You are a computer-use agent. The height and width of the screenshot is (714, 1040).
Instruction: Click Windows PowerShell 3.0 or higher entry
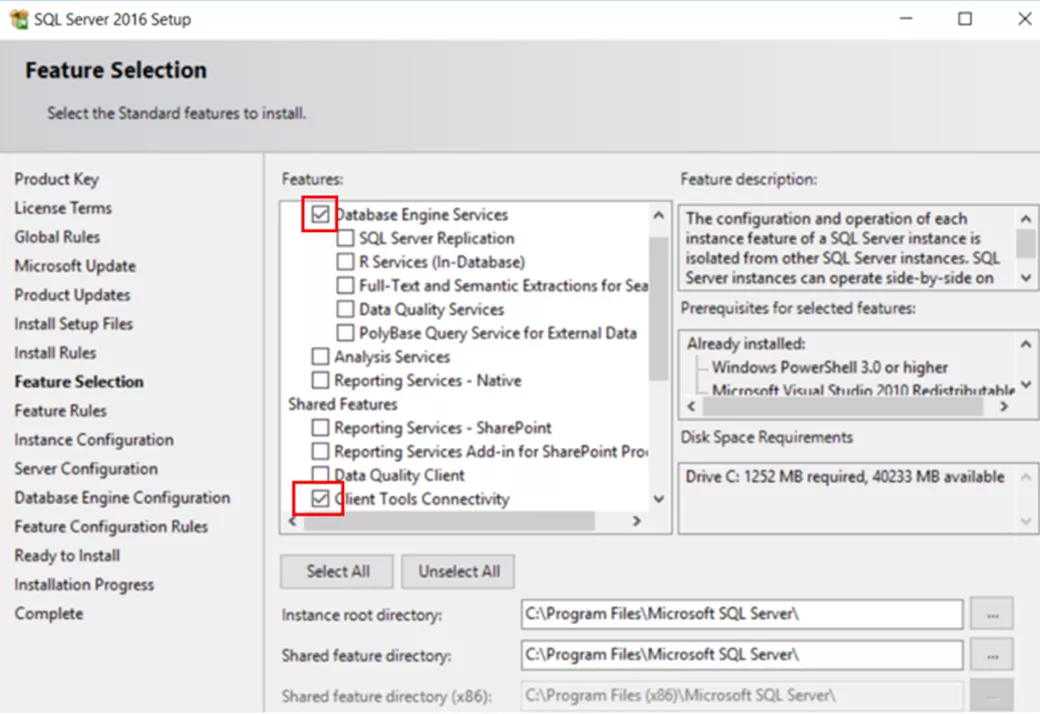click(830, 367)
